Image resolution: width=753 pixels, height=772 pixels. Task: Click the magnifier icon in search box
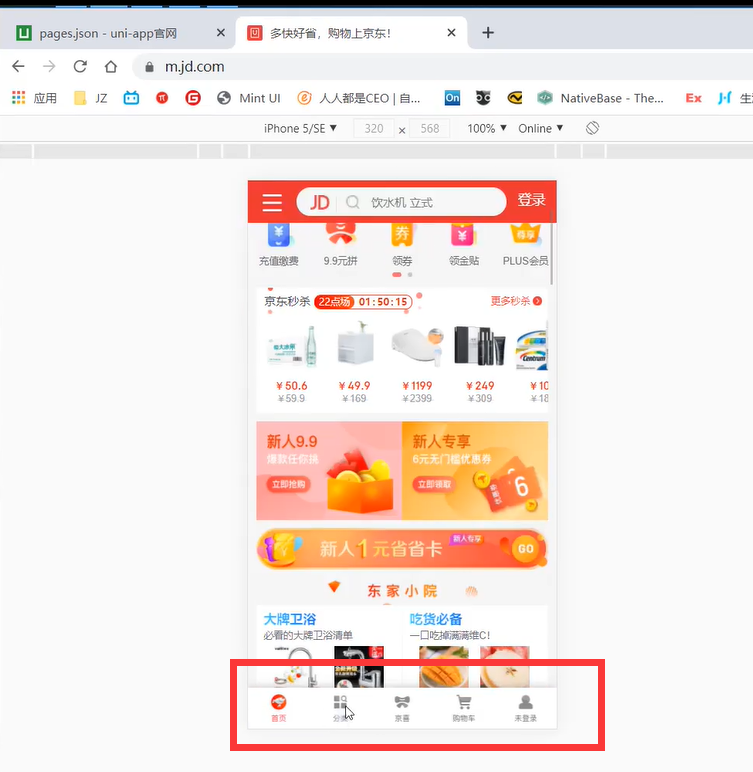353,202
